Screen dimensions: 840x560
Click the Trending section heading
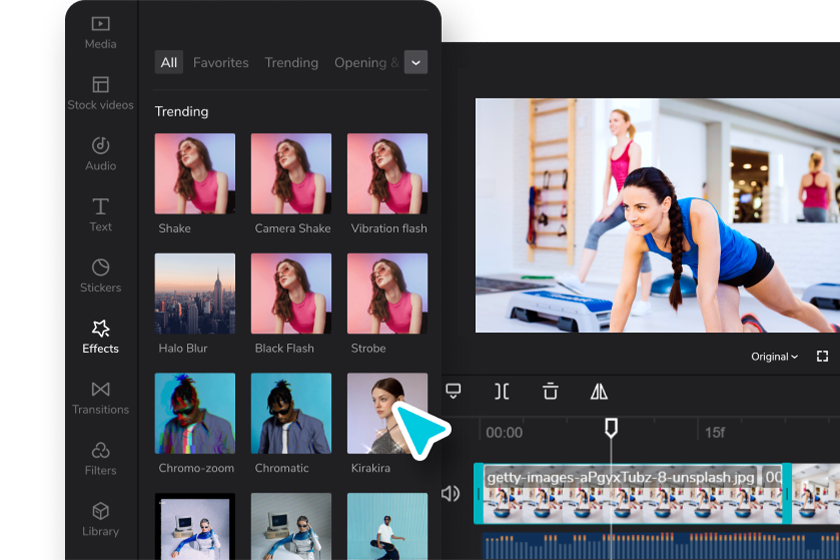point(182,111)
